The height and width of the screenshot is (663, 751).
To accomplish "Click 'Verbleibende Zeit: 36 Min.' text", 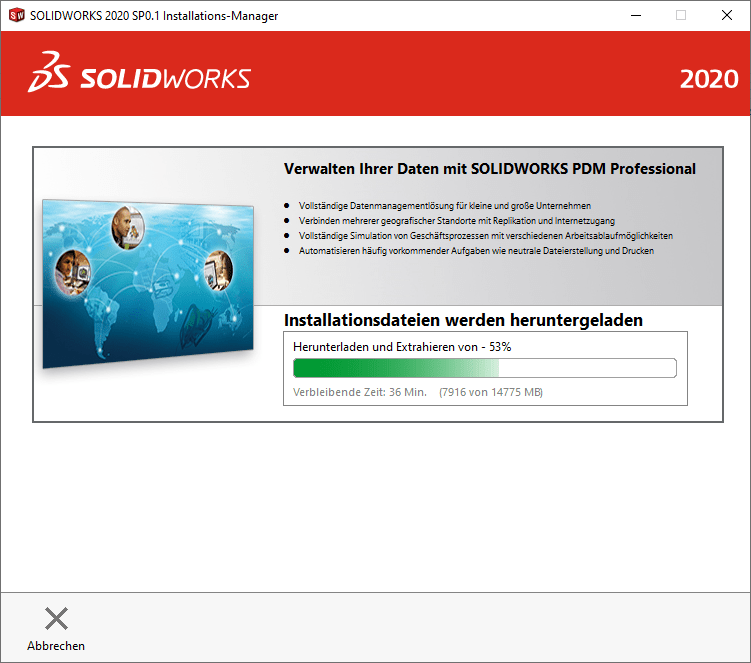I will [x=360, y=392].
